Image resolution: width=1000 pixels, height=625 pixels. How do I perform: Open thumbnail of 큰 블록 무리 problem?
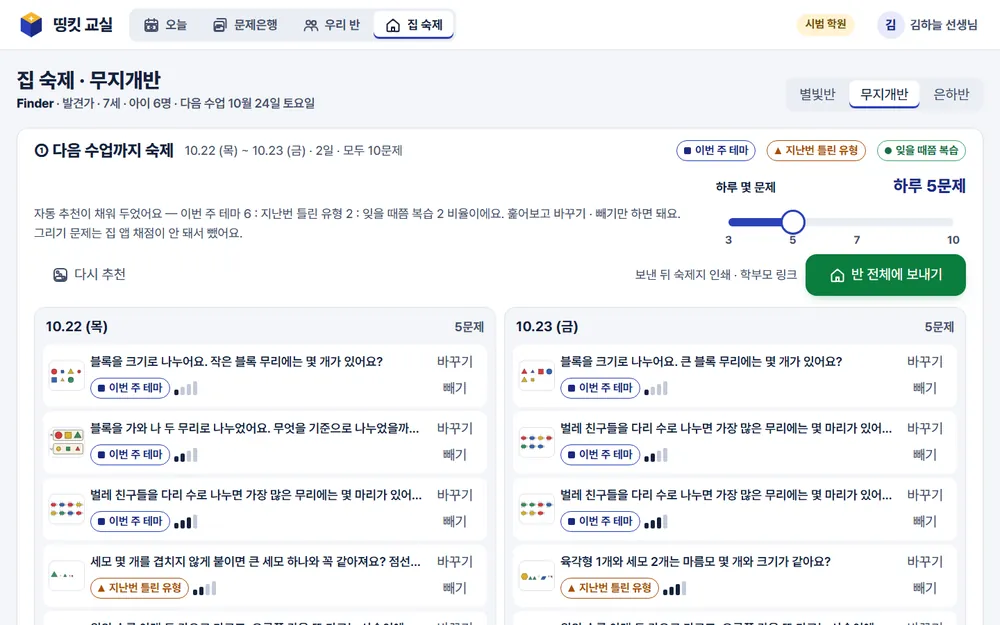[x=536, y=376]
